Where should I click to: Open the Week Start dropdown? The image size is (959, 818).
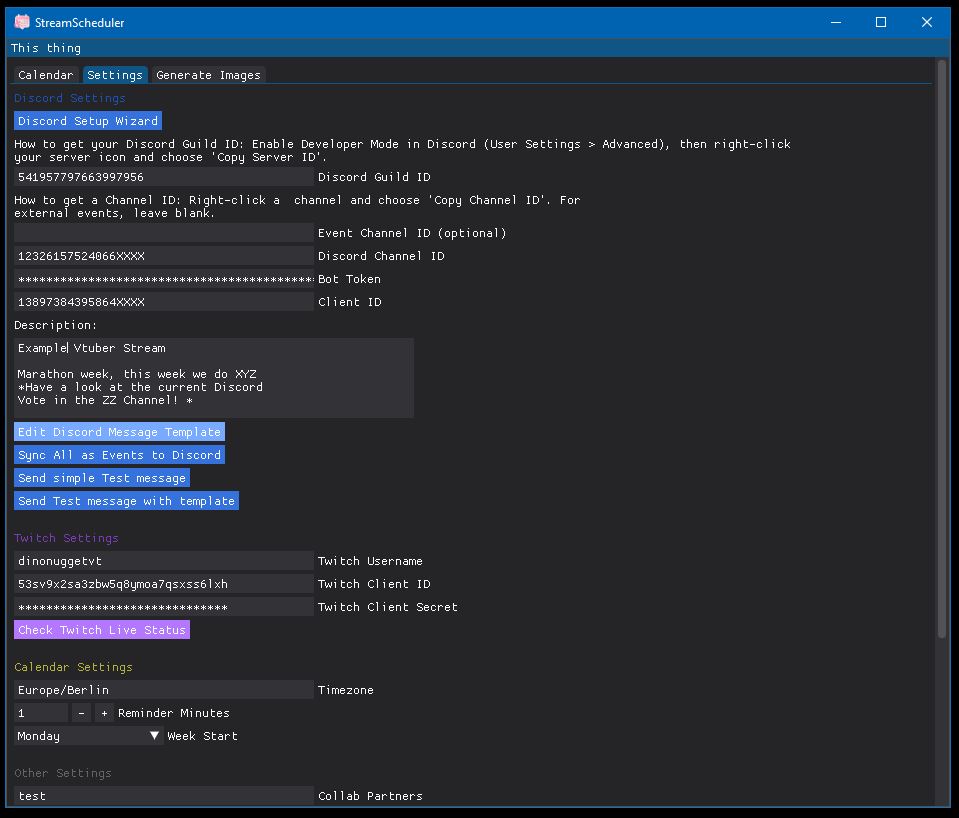(87, 735)
